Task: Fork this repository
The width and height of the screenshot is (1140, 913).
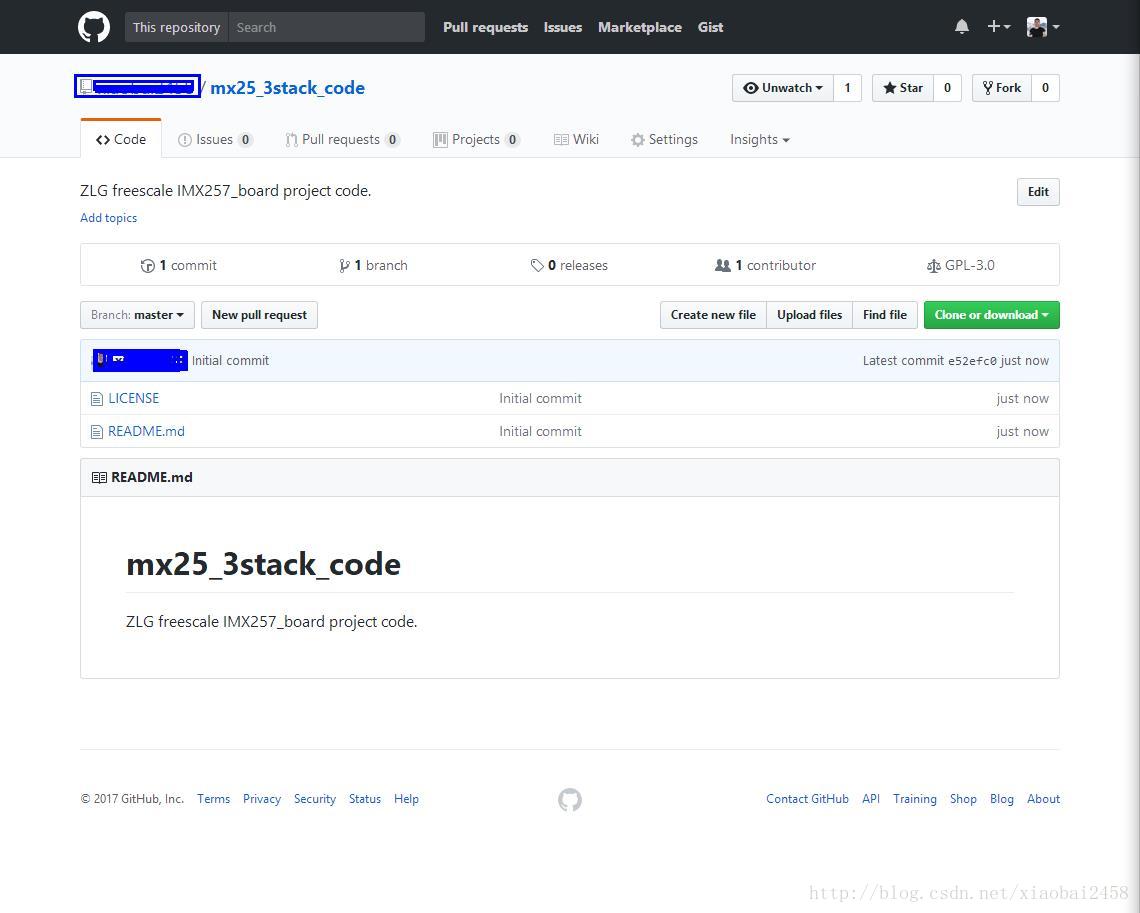Action: pyautogui.click(x=1002, y=88)
